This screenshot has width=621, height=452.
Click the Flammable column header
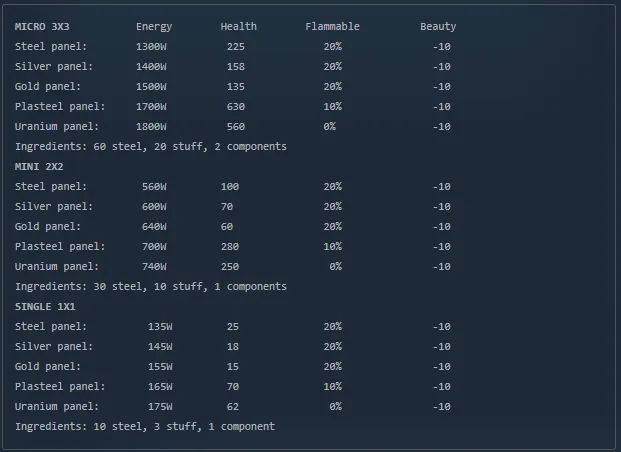(x=332, y=26)
